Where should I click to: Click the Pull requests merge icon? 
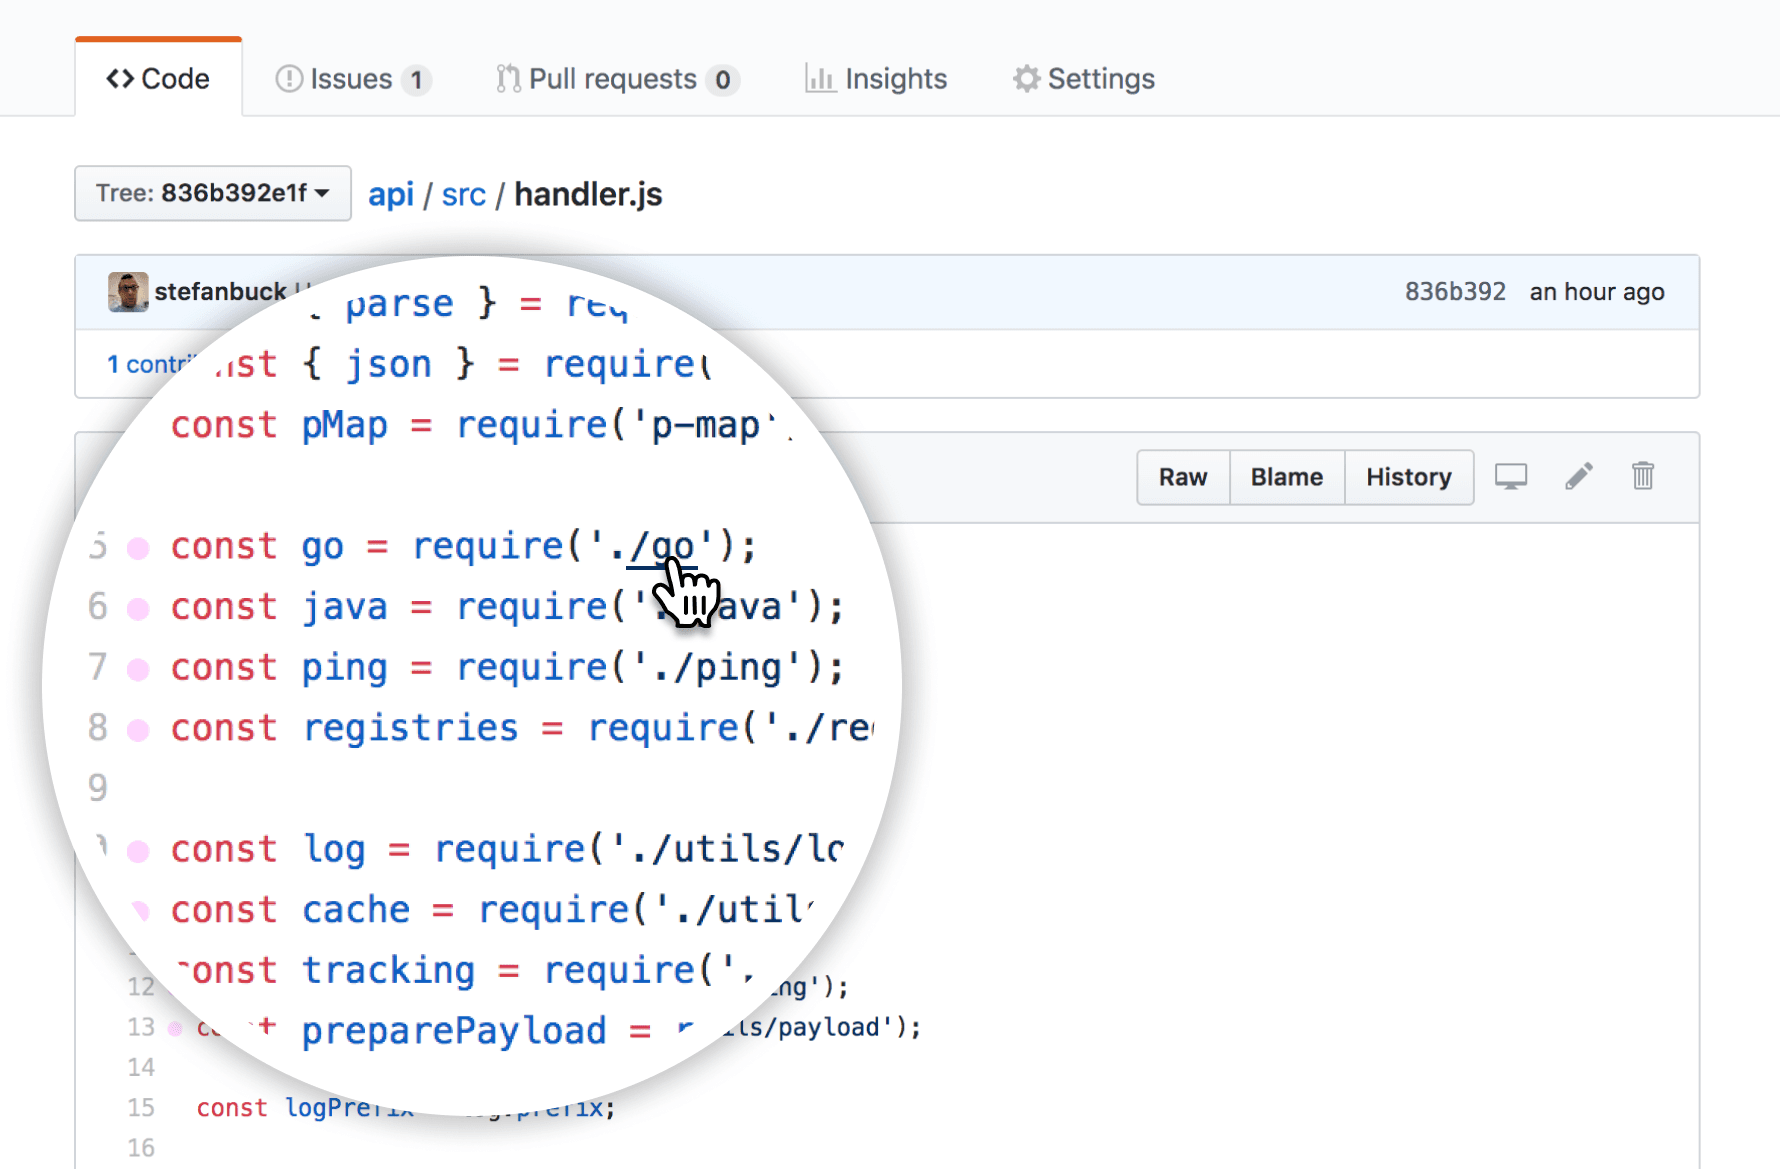508,79
